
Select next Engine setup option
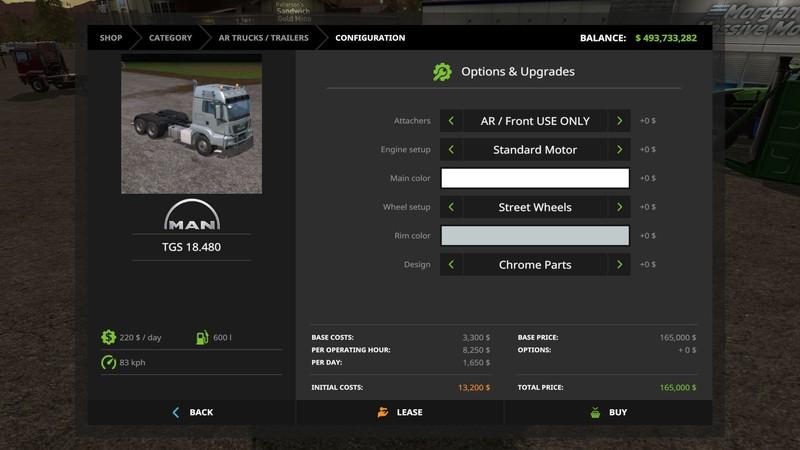tap(619, 150)
